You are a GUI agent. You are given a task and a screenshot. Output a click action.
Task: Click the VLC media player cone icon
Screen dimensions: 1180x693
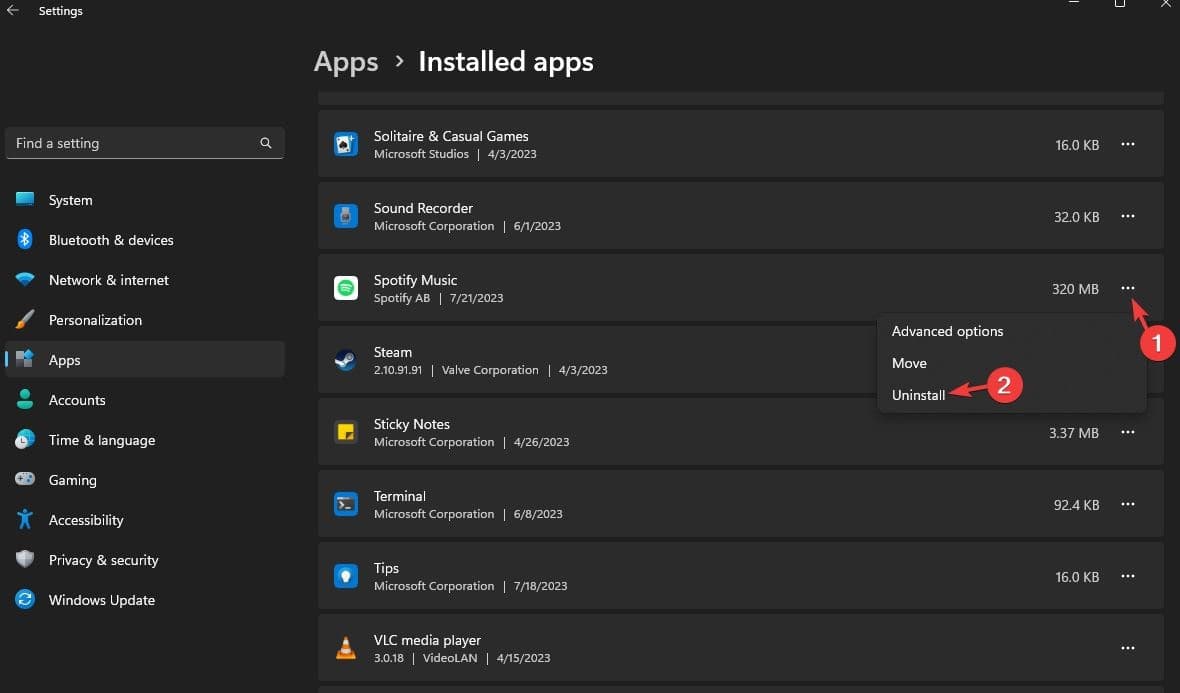[x=345, y=648]
